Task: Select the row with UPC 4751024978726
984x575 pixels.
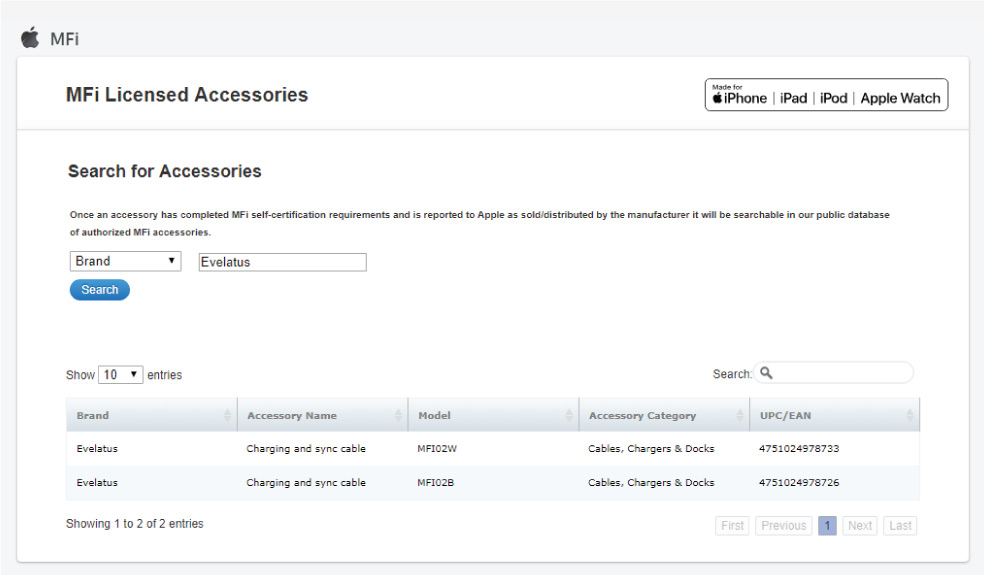Action: (798, 483)
